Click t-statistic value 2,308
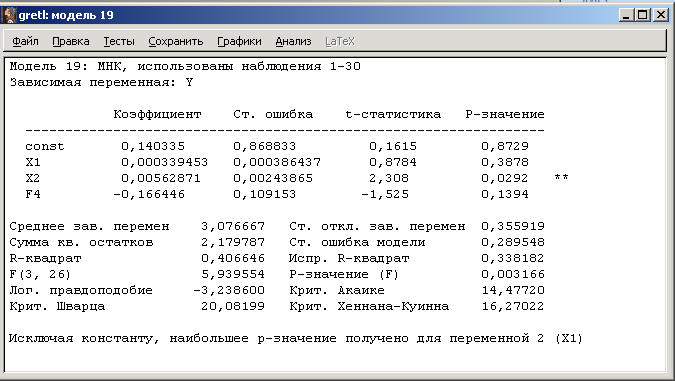Screen dimensions: 675x381 [x=389, y=178]
